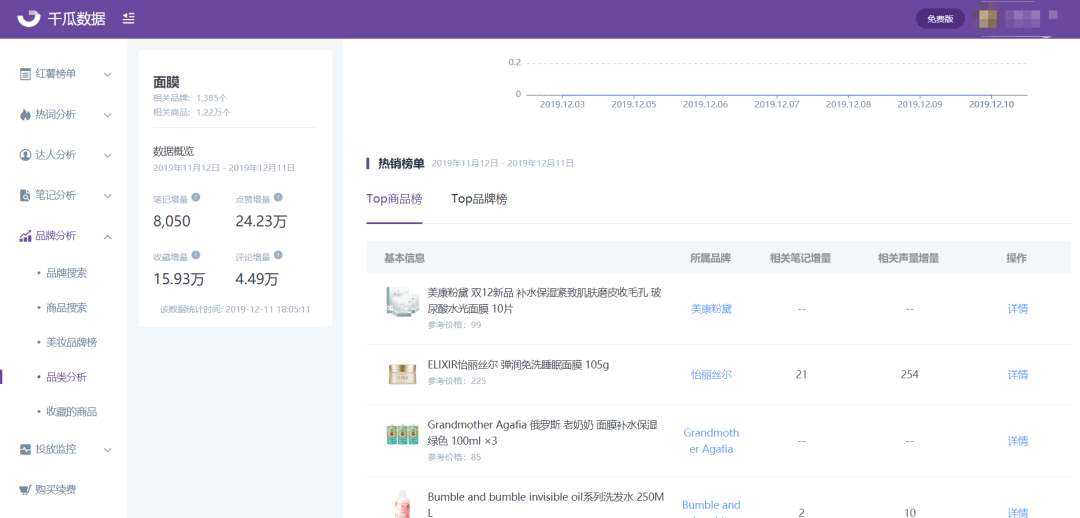Click the 热销榜单 section heading
This screenshot has height=518, width=1080.
point(401,163)
